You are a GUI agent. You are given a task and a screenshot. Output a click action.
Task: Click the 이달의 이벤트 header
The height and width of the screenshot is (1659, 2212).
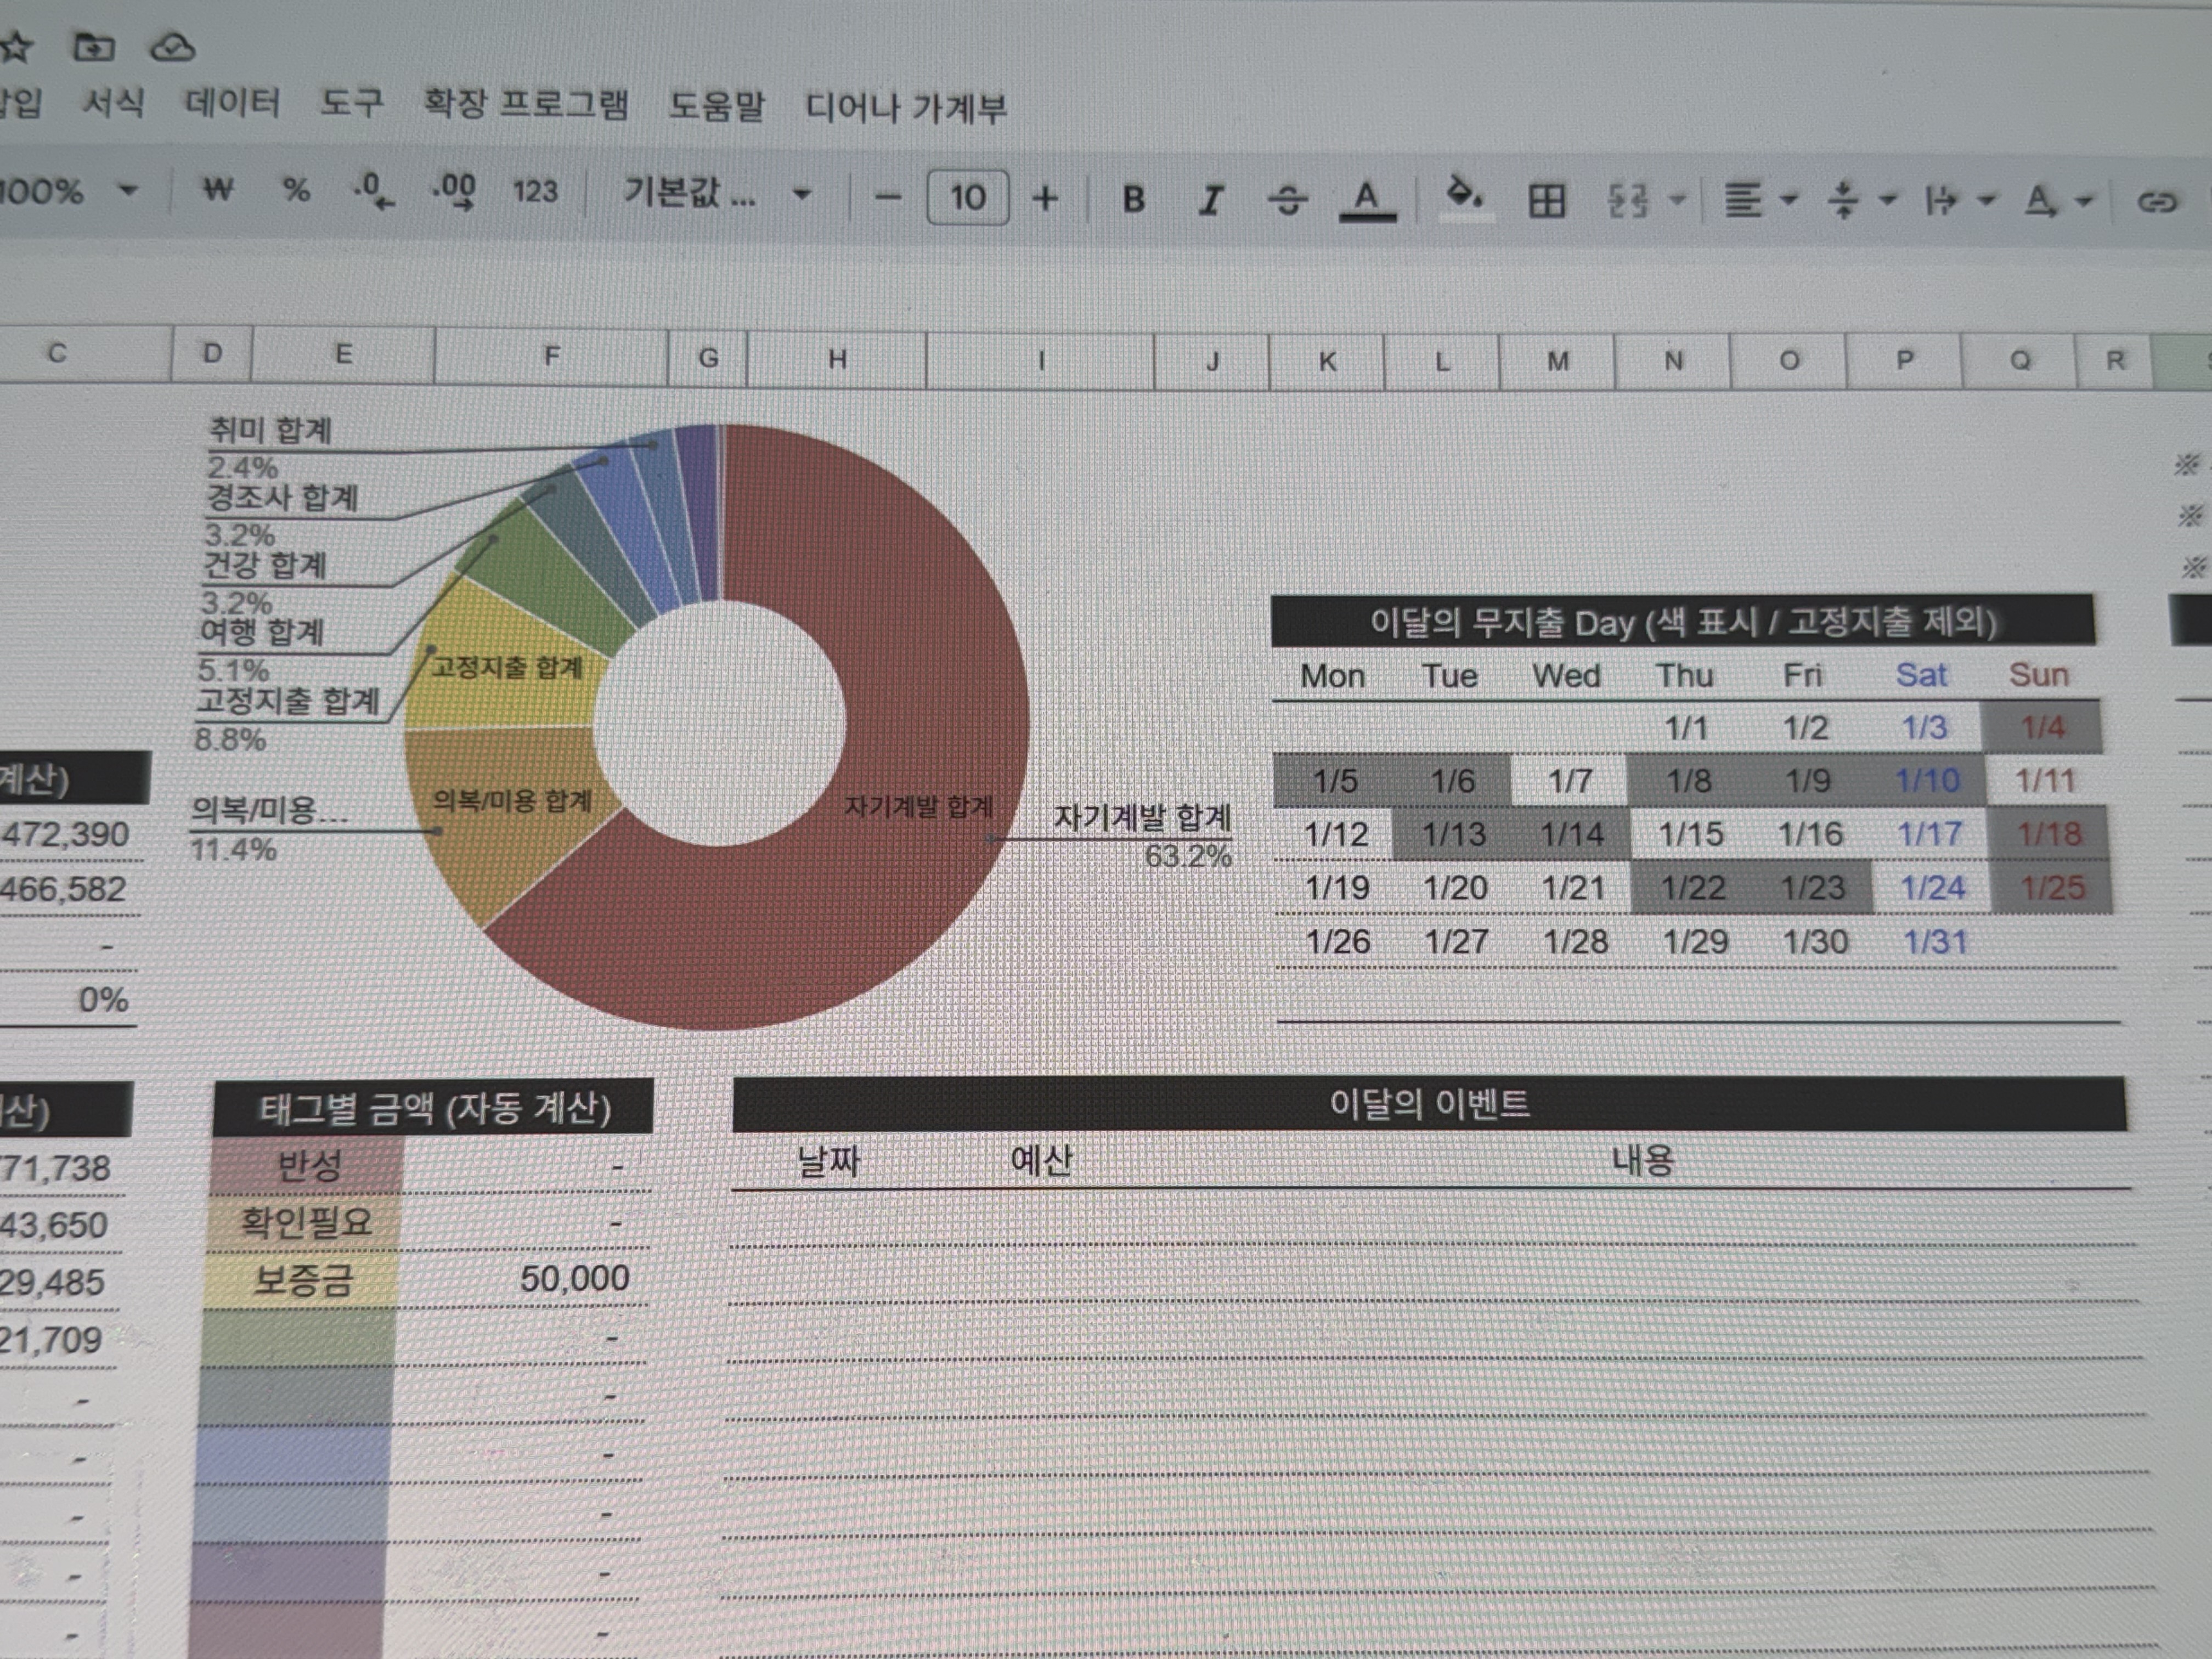click(x=1429, y=1104)
